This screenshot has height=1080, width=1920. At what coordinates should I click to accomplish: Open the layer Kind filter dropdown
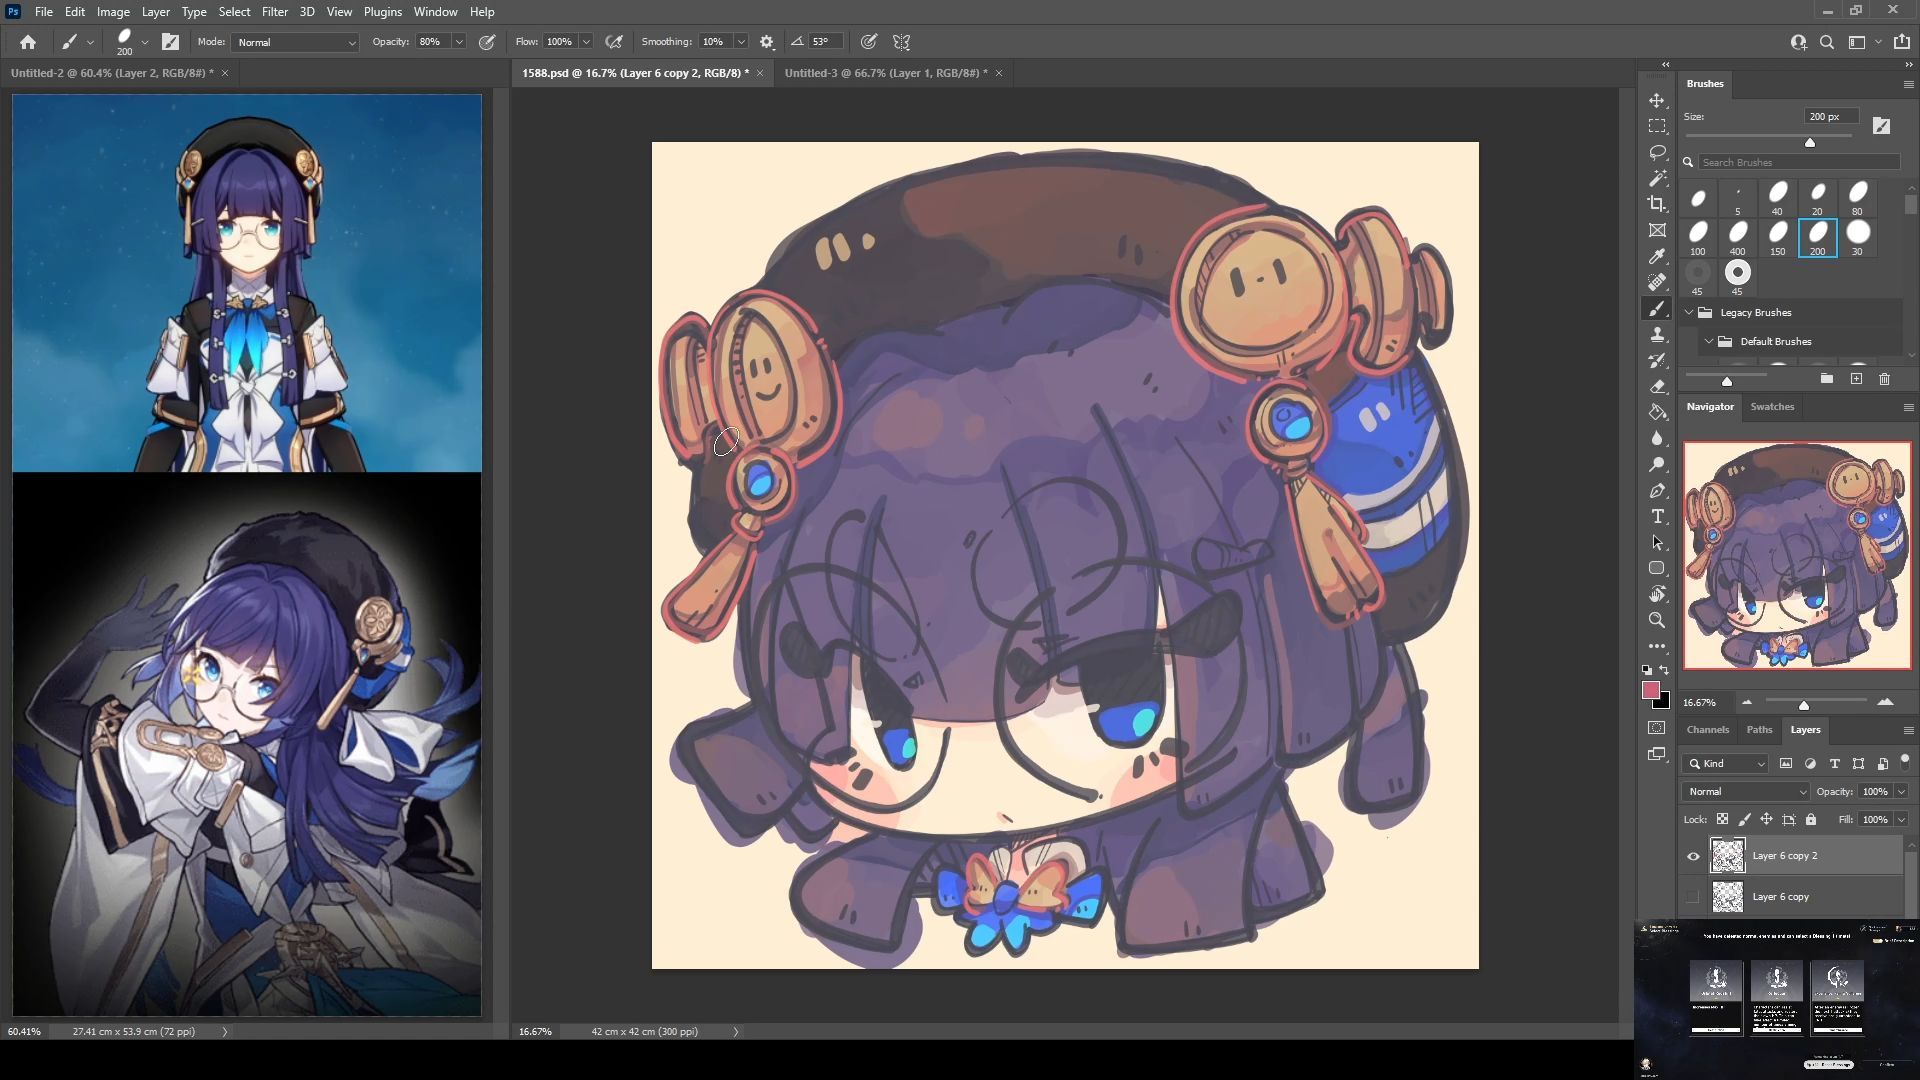tap(1726, 764)
